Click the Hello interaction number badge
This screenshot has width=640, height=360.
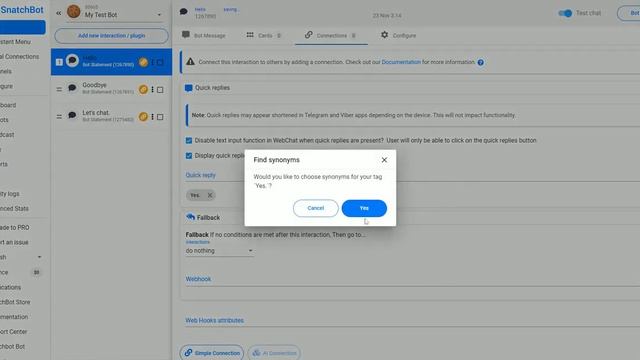coord(59,62)
